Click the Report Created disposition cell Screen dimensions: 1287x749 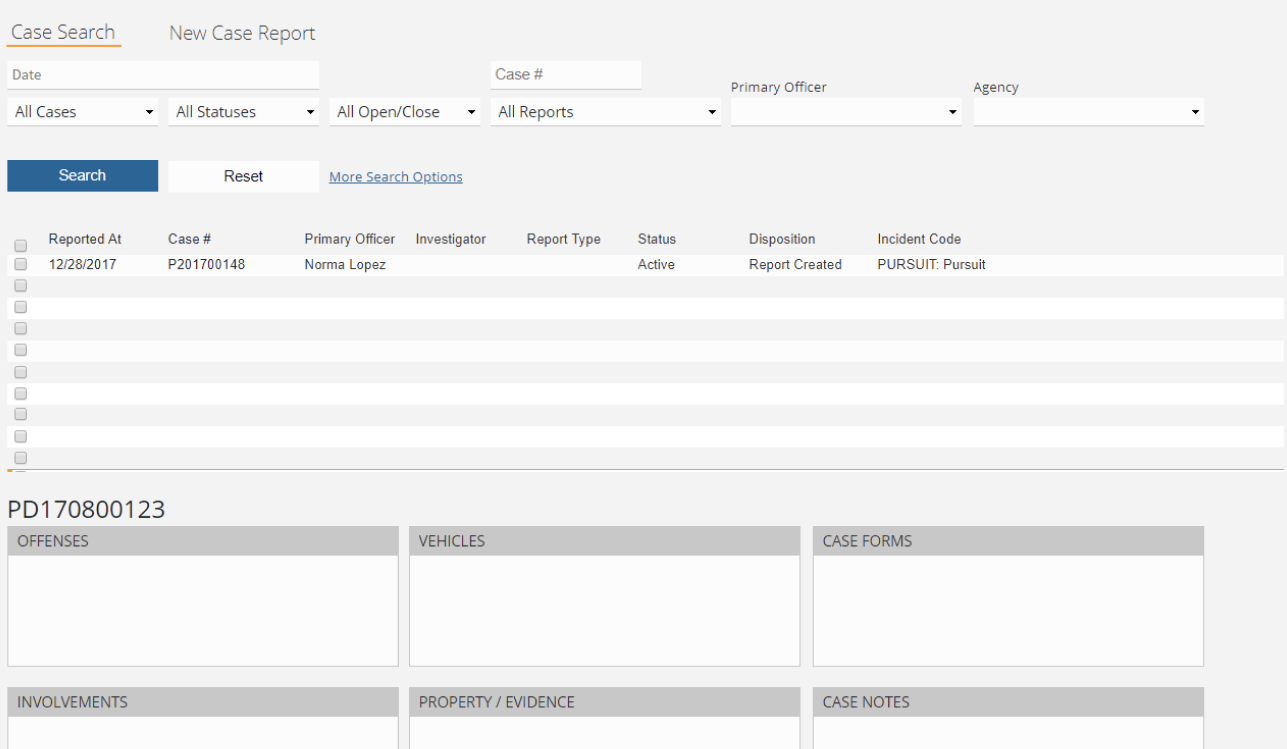coord(795,265)
